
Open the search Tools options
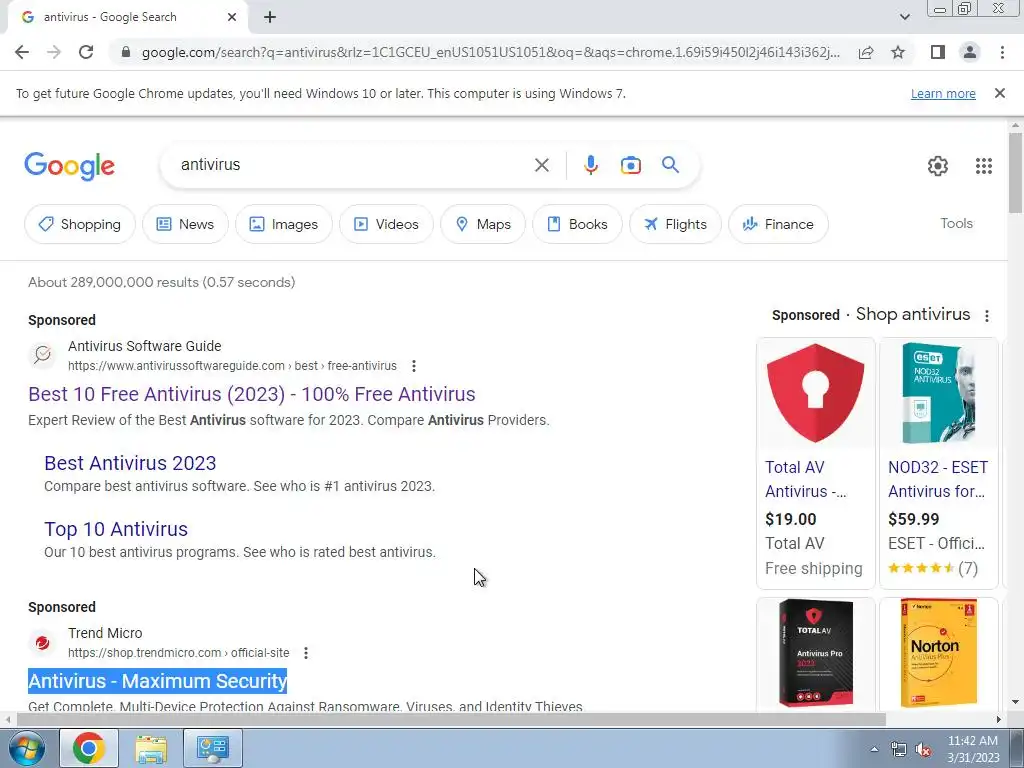point(956,223)
